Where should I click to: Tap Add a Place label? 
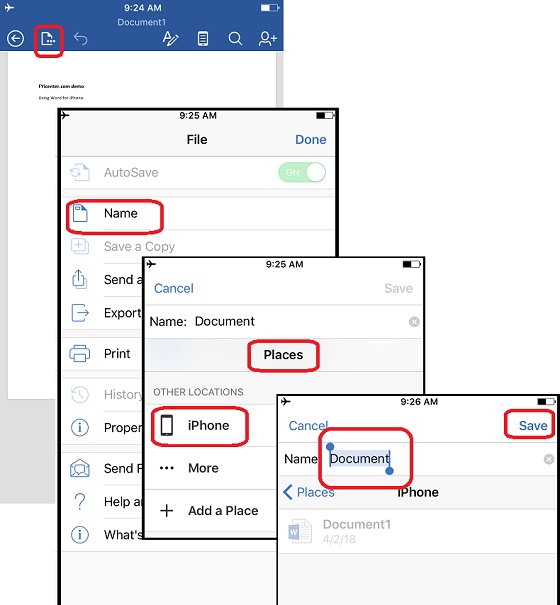coord(223,511)
